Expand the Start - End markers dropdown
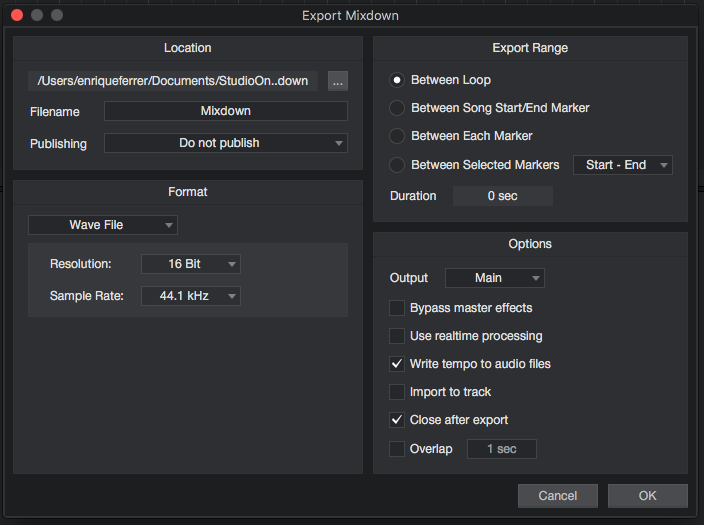This screenshot has width=704, height=525. (x=622, y=165)
